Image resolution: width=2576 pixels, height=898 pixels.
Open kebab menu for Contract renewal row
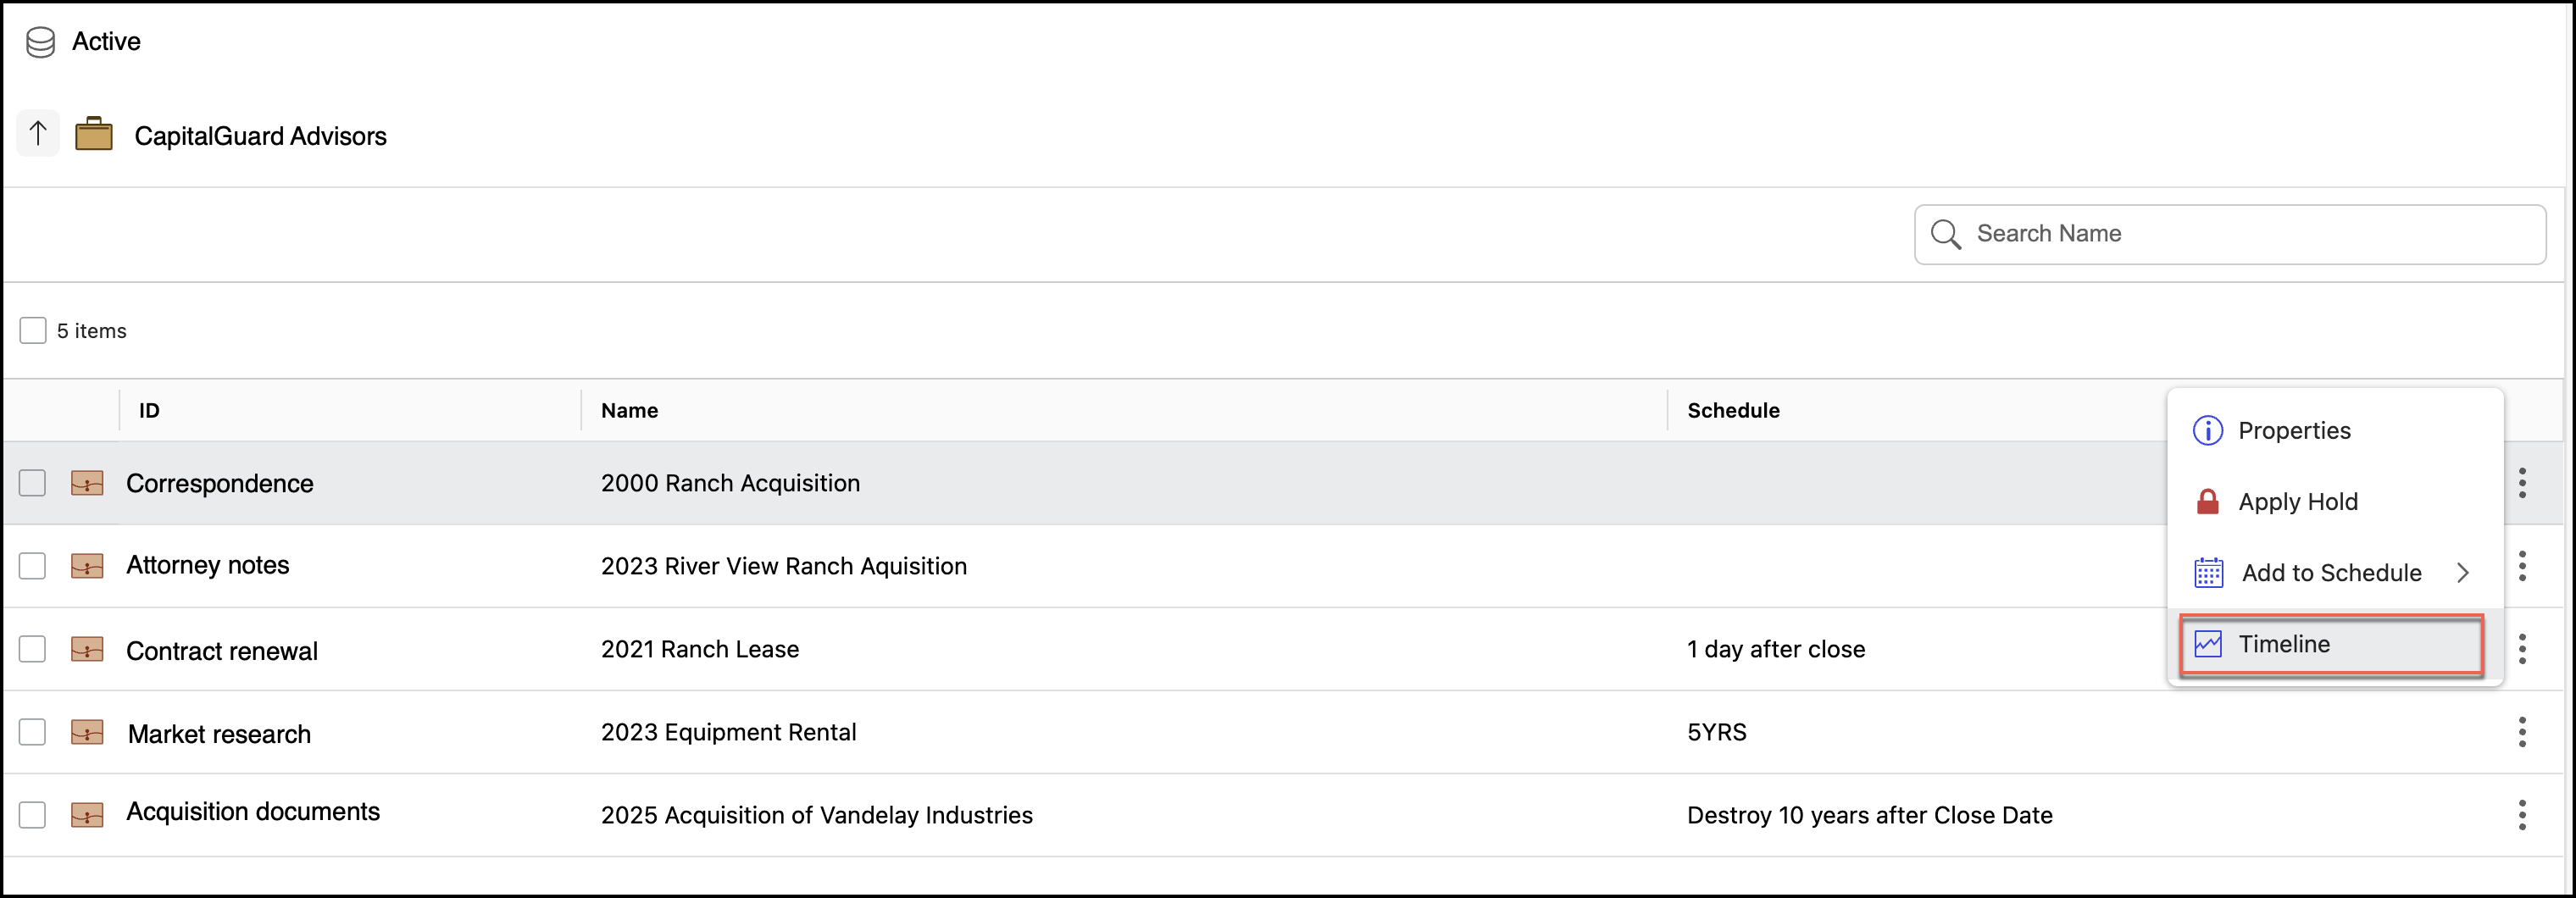(x=2521, y=649)
